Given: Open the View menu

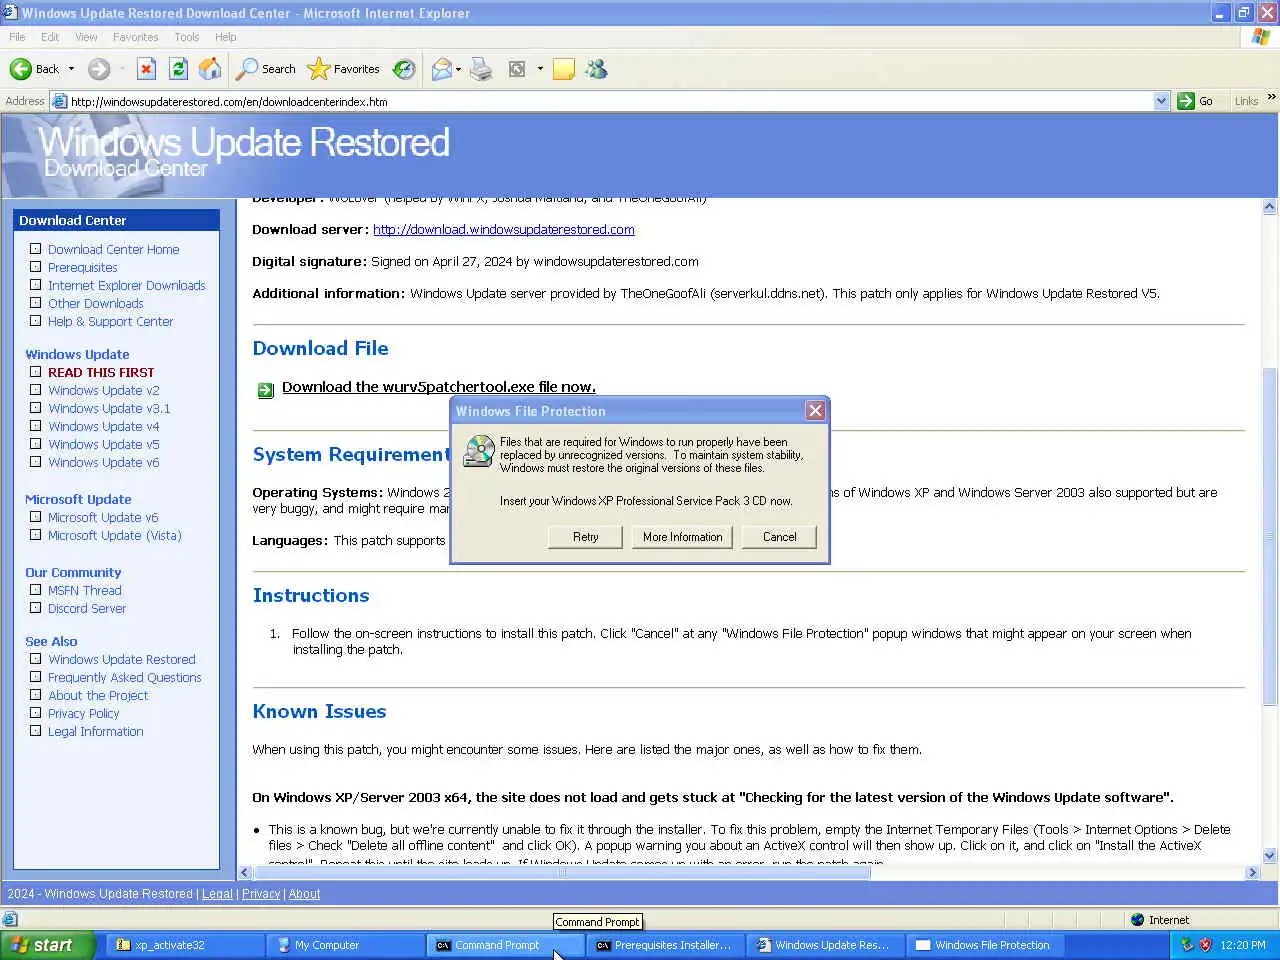Looking at the screenshot, I should coord(86,37).
